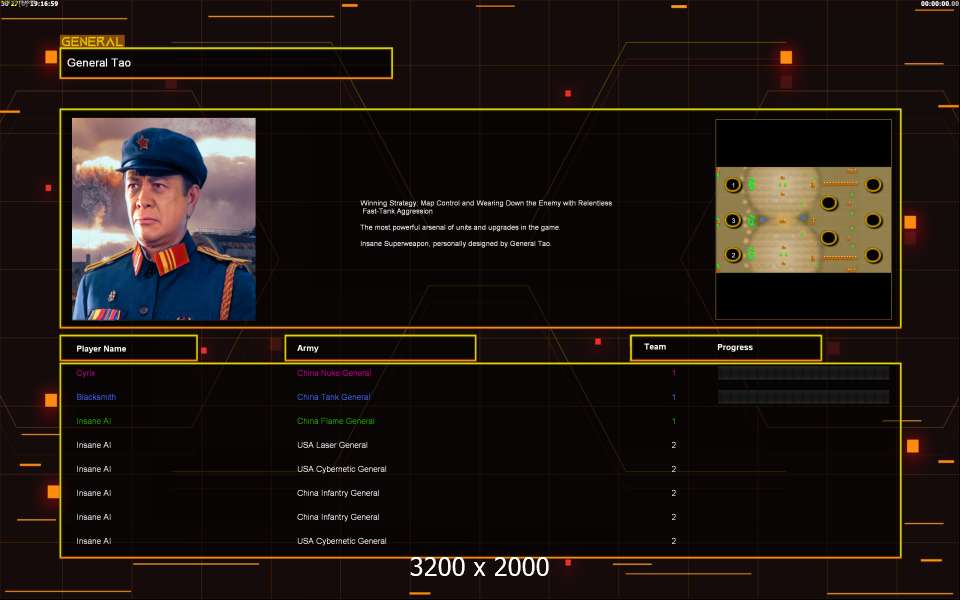Click the team number in the Cyrix row
Screen dimensions: 960x600
click(x=673, y=373)
